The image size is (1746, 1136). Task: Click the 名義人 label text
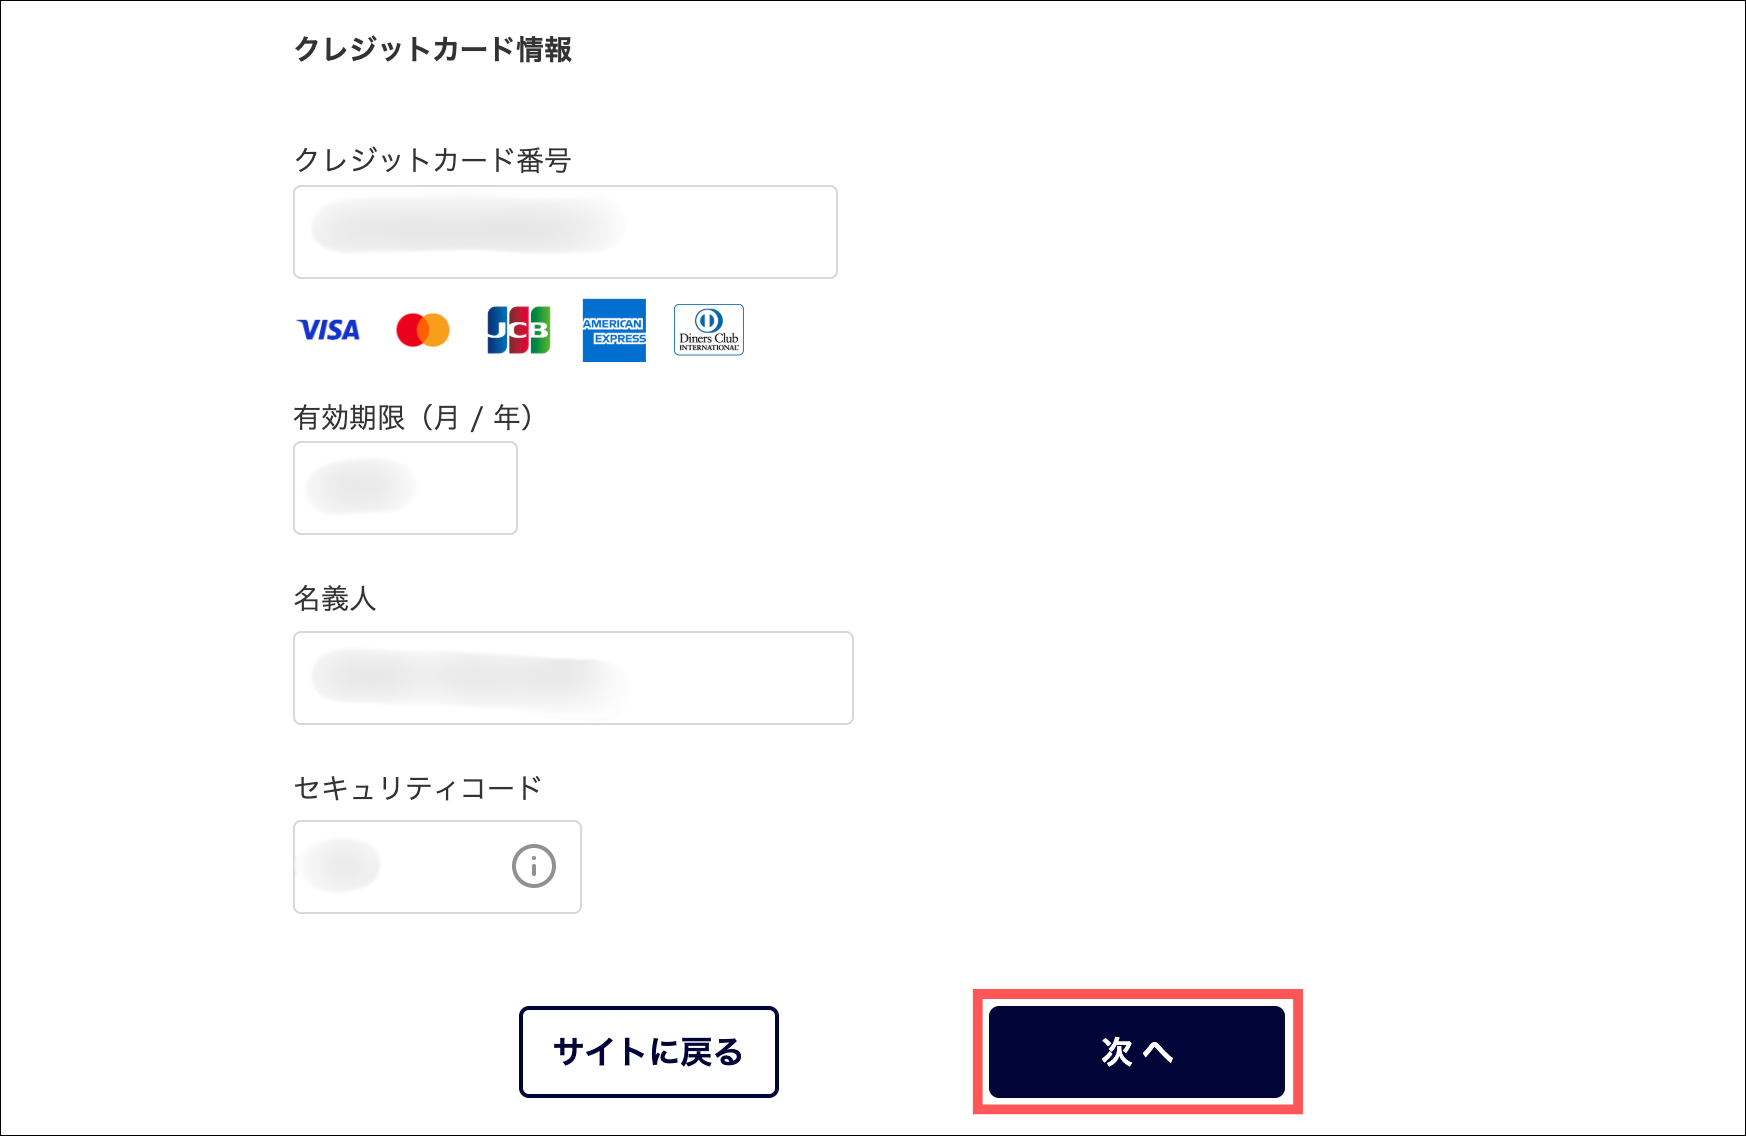tap(335, 598)
